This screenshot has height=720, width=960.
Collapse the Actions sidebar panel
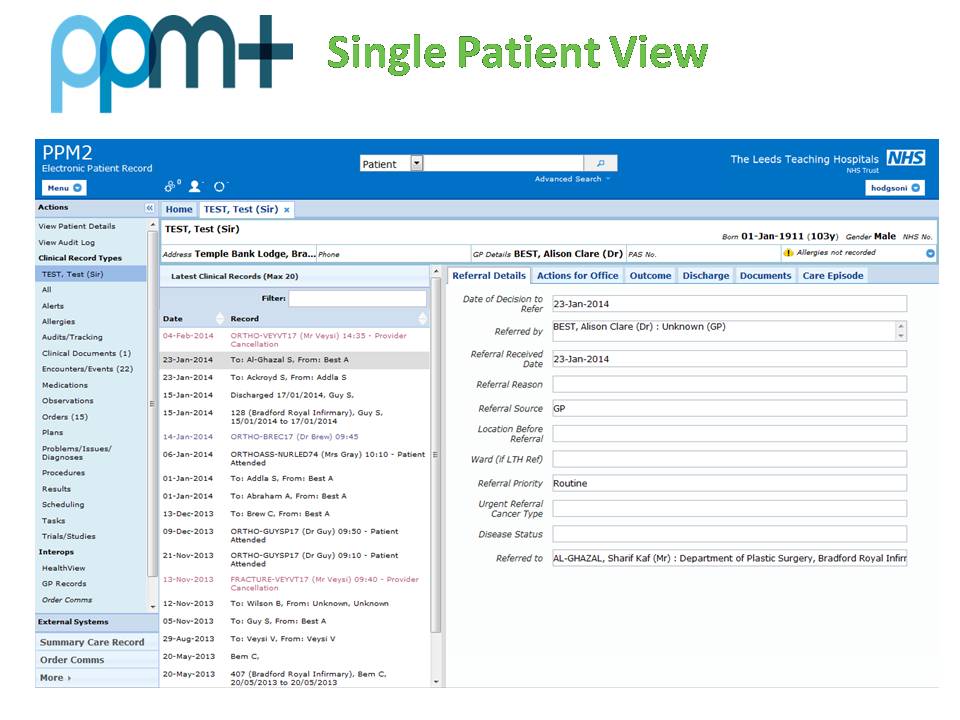(147, 209)
